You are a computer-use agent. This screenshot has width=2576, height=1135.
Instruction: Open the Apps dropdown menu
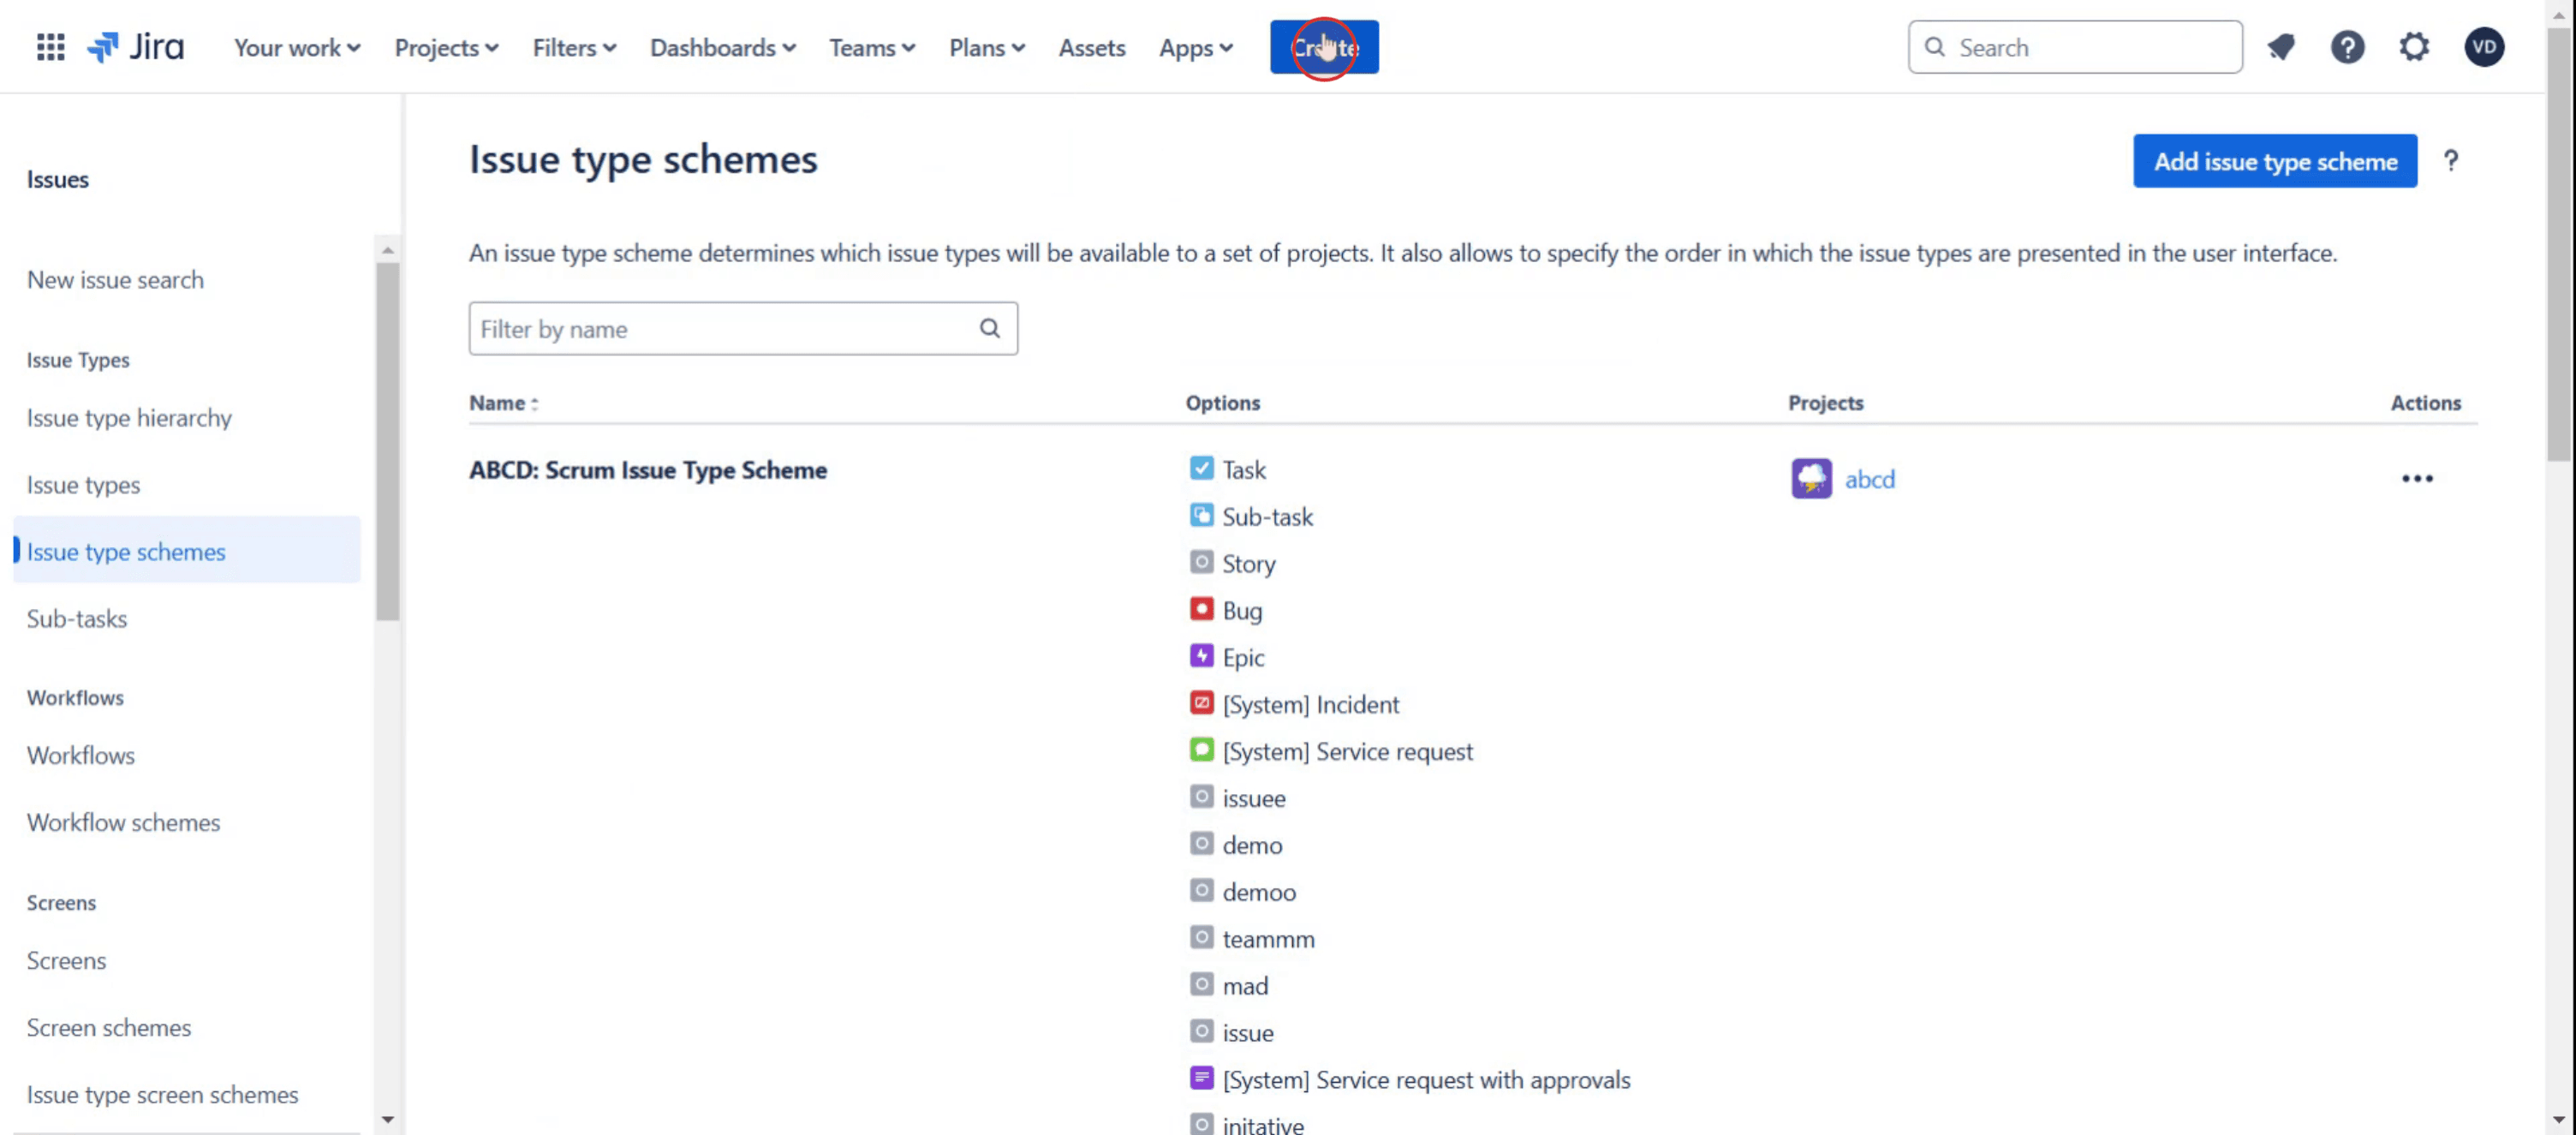click(x=1196, y=48)
